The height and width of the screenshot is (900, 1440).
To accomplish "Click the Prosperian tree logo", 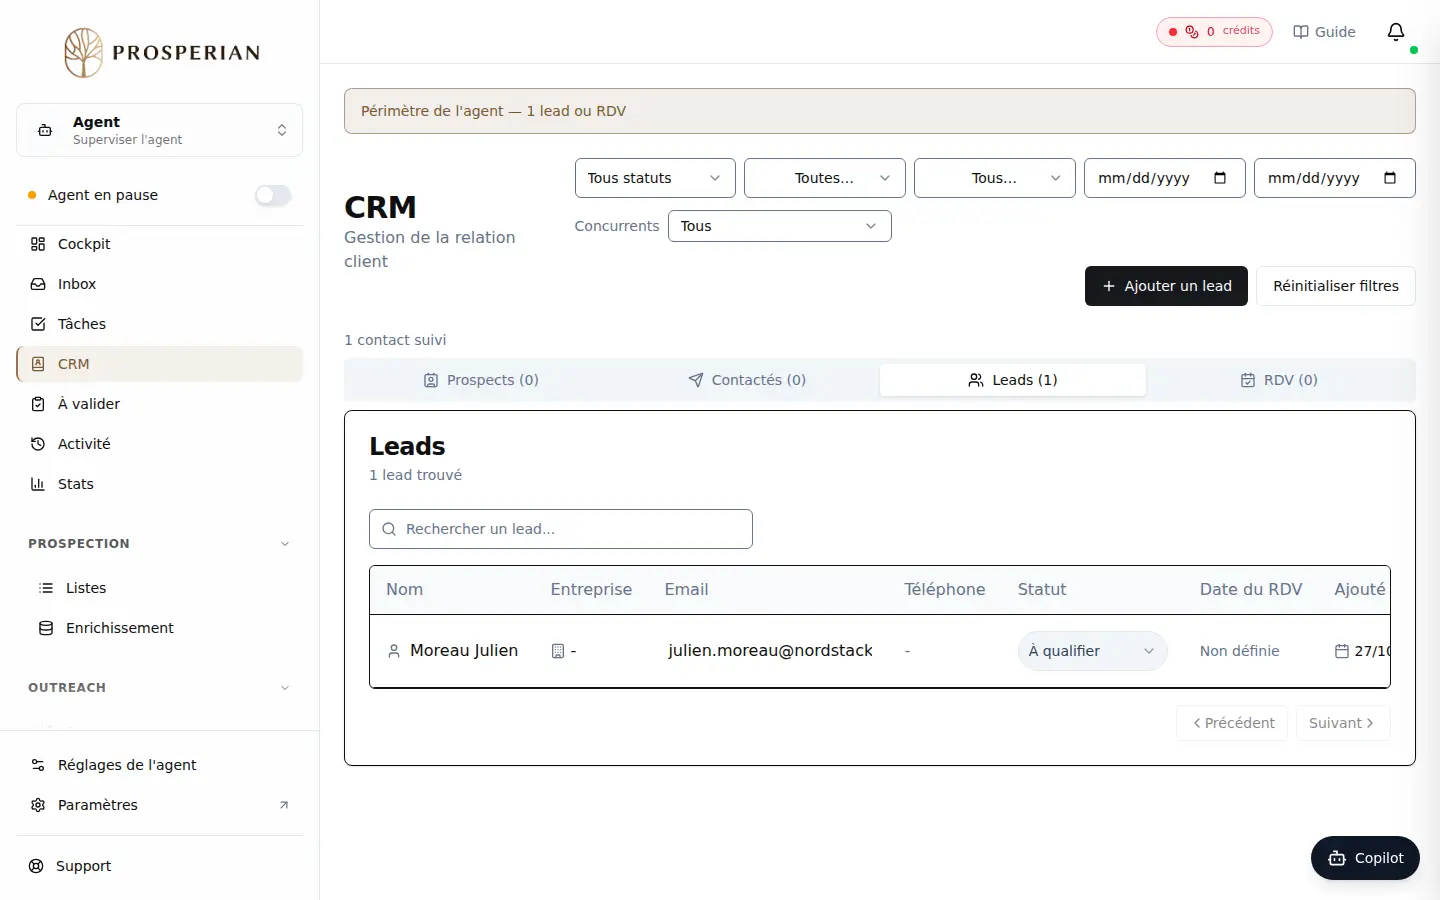I will tap(84, 53).
